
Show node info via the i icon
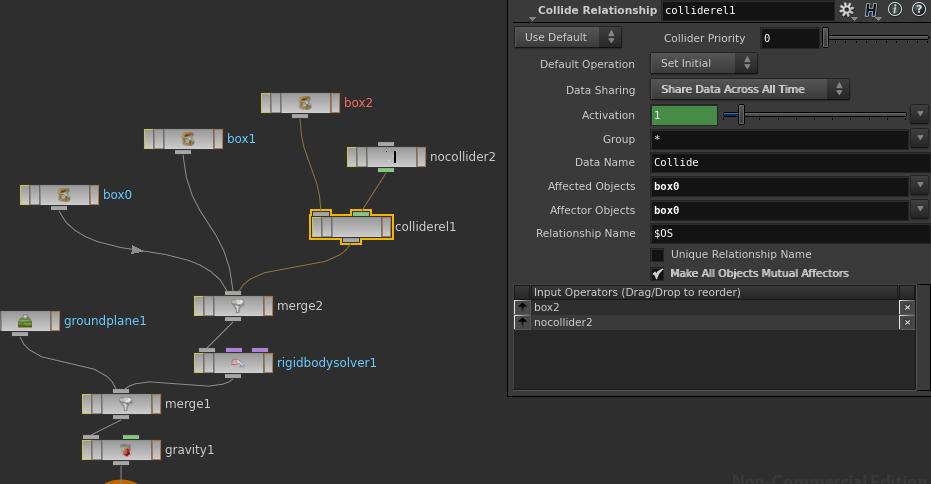[x=895, y=9]
